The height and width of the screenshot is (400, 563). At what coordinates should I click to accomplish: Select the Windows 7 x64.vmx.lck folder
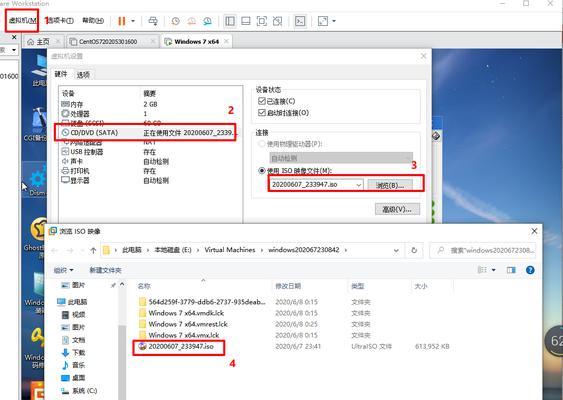coord(180,335)
